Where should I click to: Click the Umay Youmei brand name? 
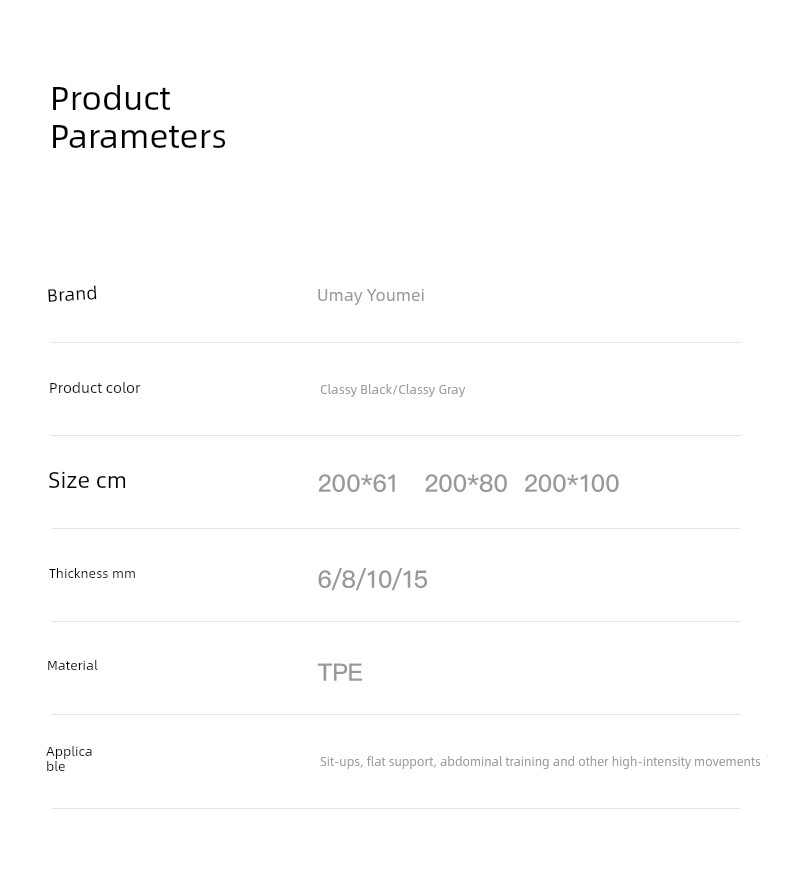[371, 295]
